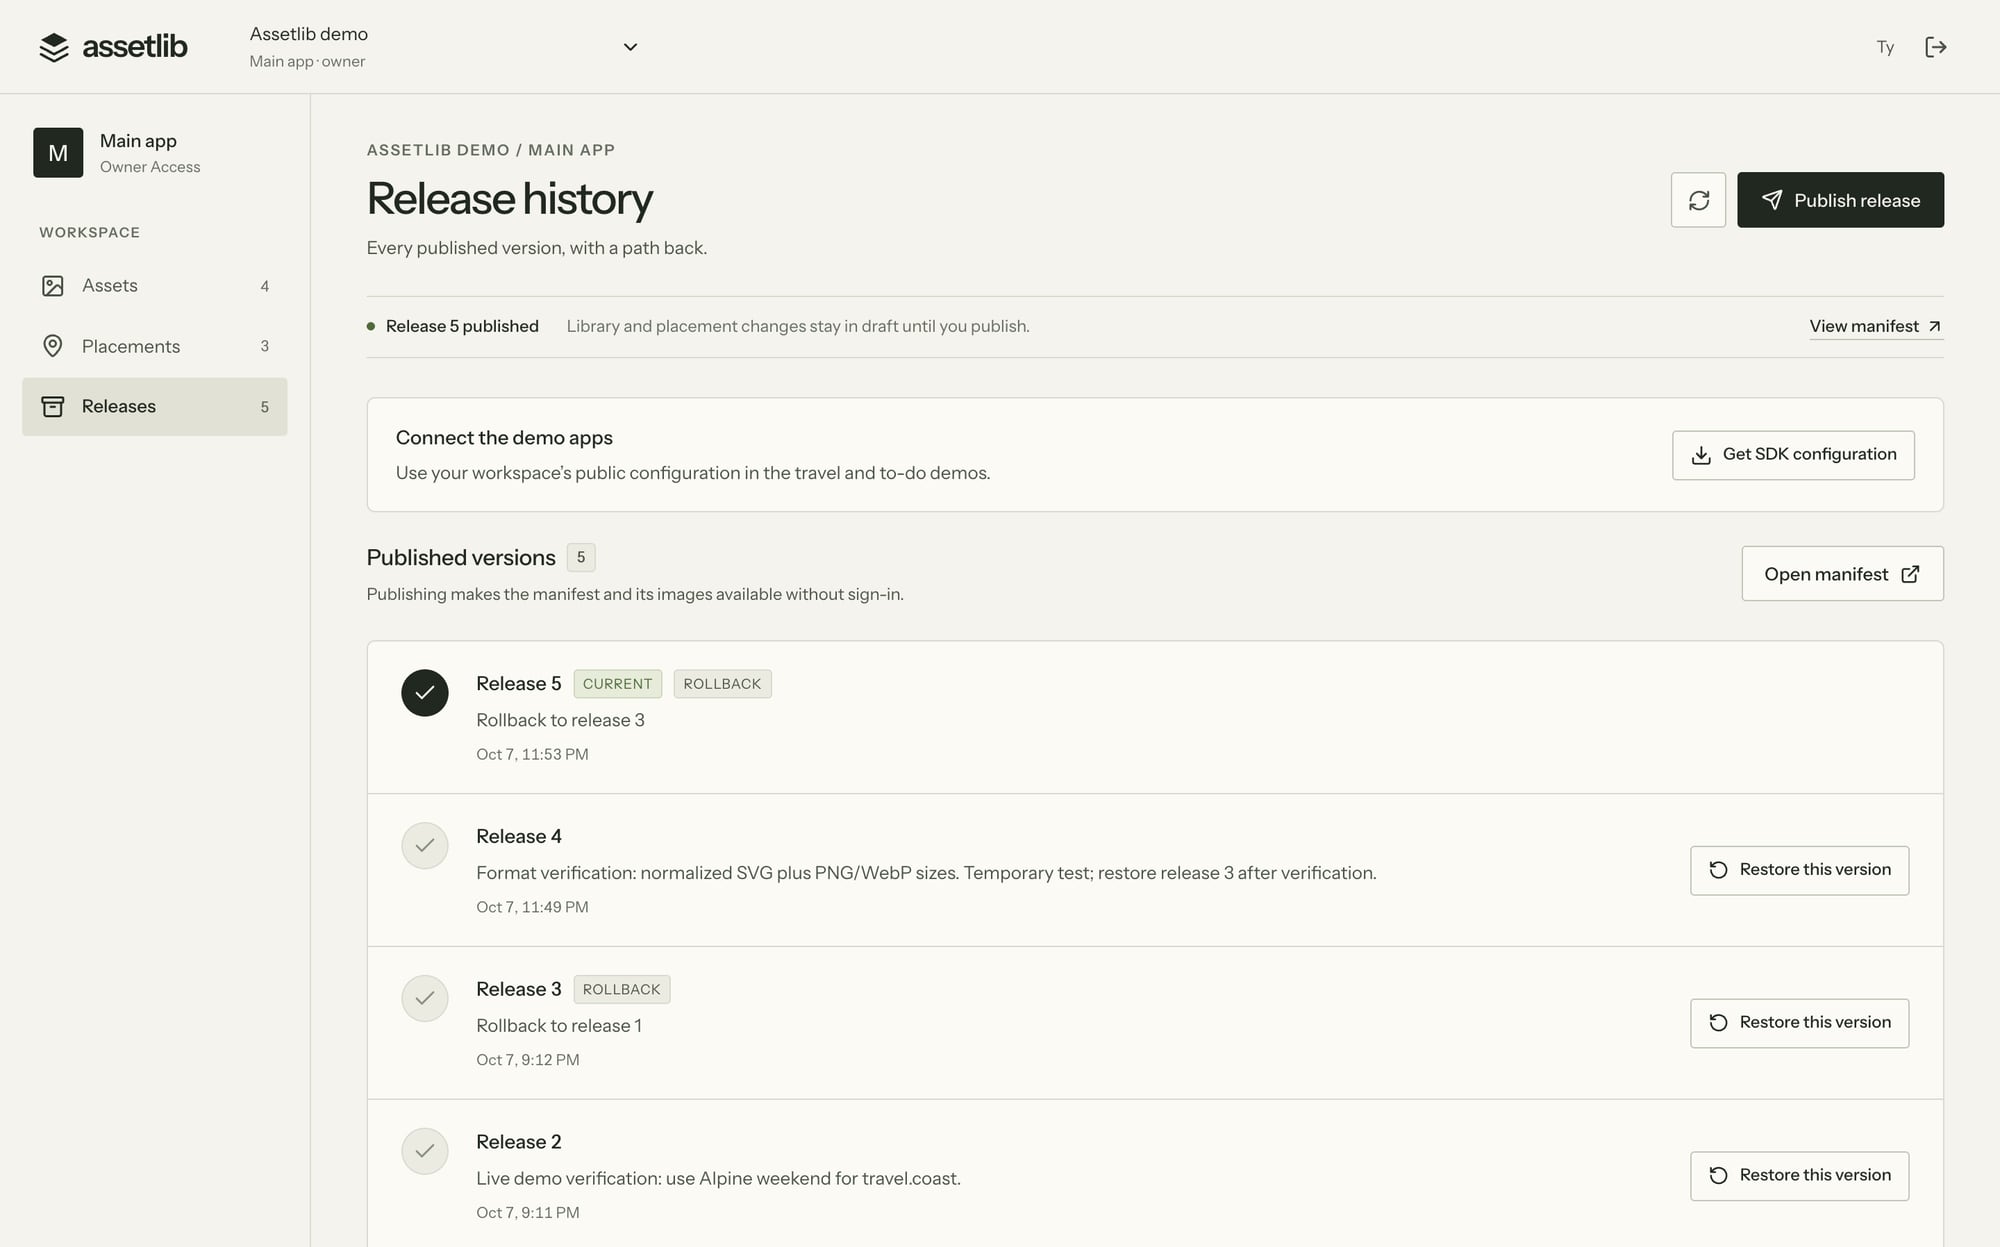Open the View manifest link
The image size is (2000, 1247).
(1876, 326)
